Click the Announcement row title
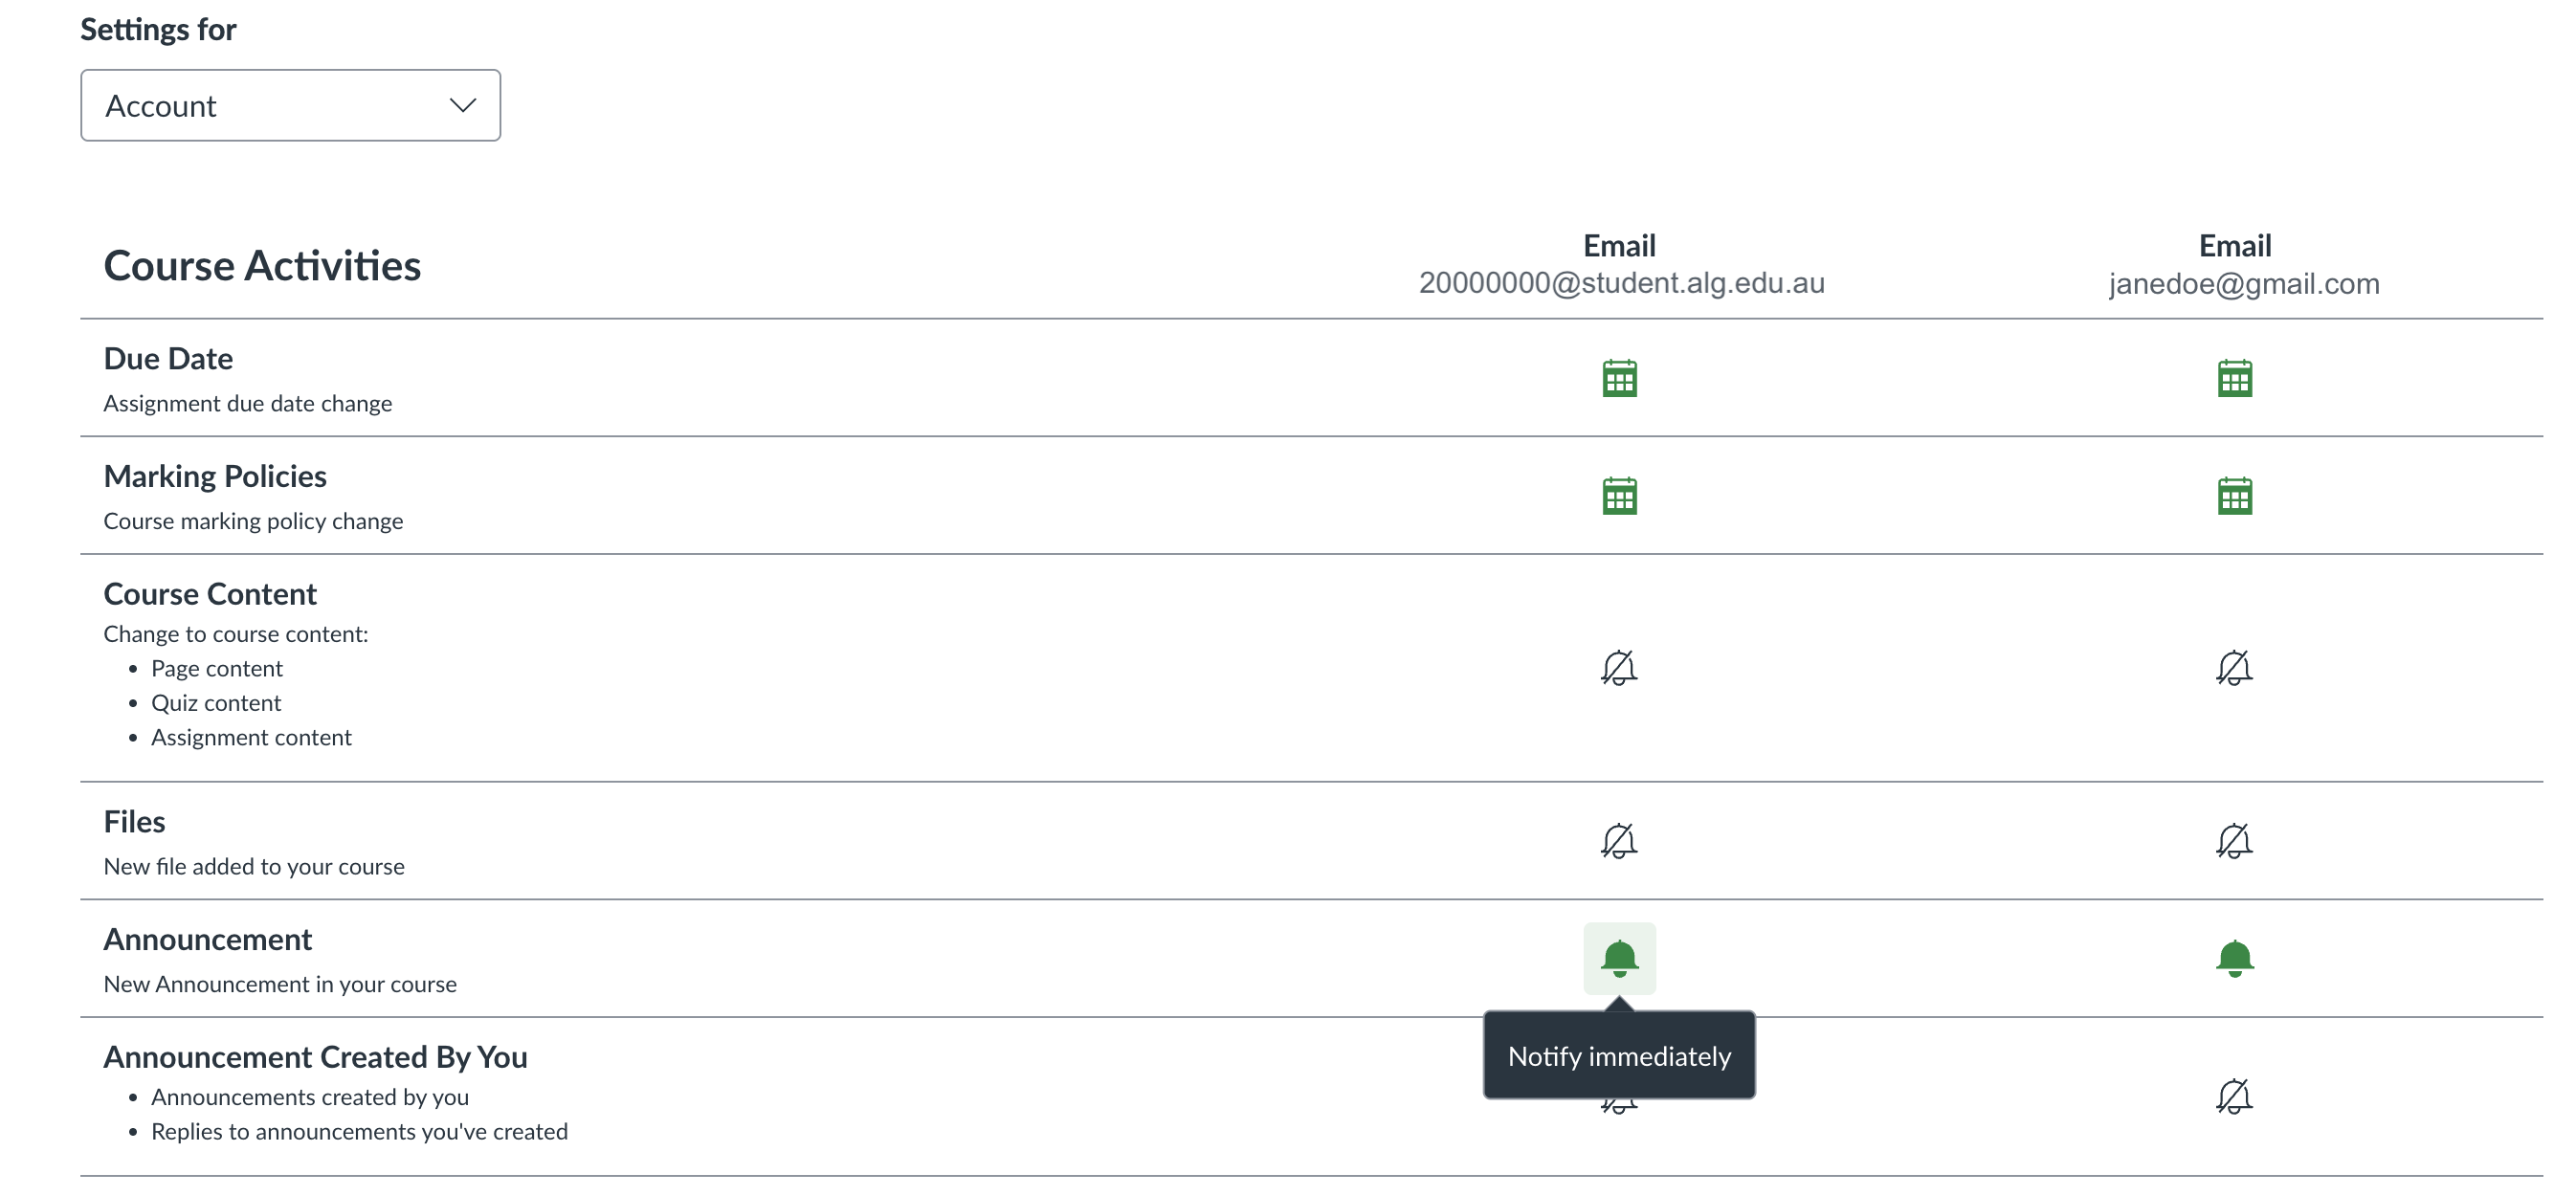 [208, 939]
